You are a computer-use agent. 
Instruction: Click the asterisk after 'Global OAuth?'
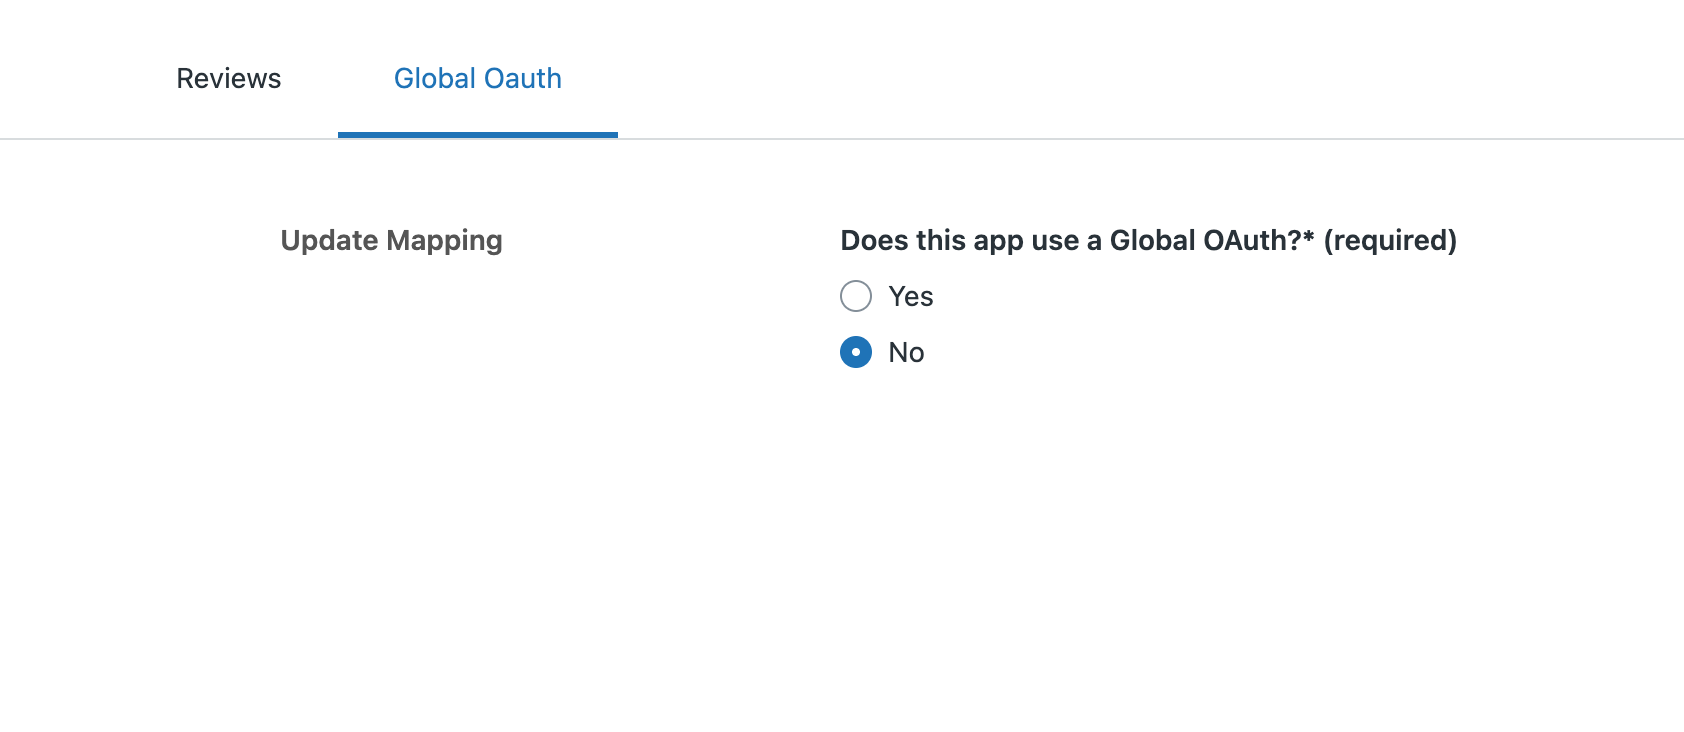(x=1308, y=236)
